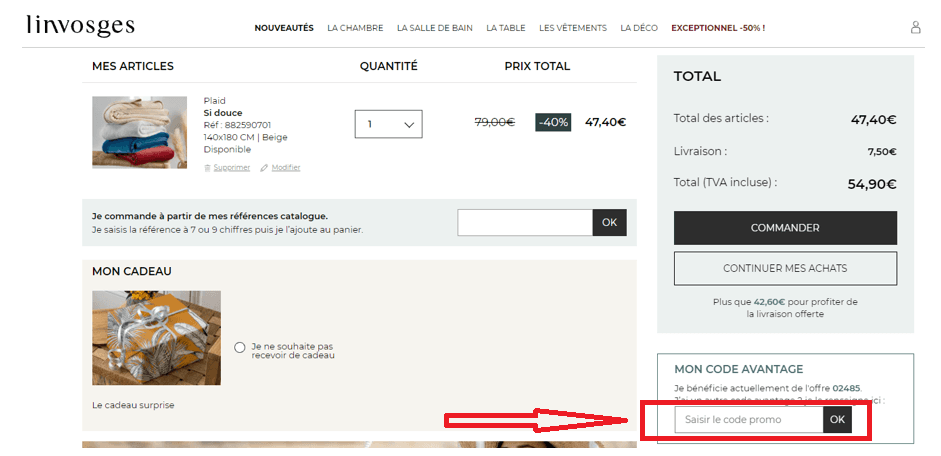
Task: Click the 'Mon code avantage' heading
Action: click(739, 369)
